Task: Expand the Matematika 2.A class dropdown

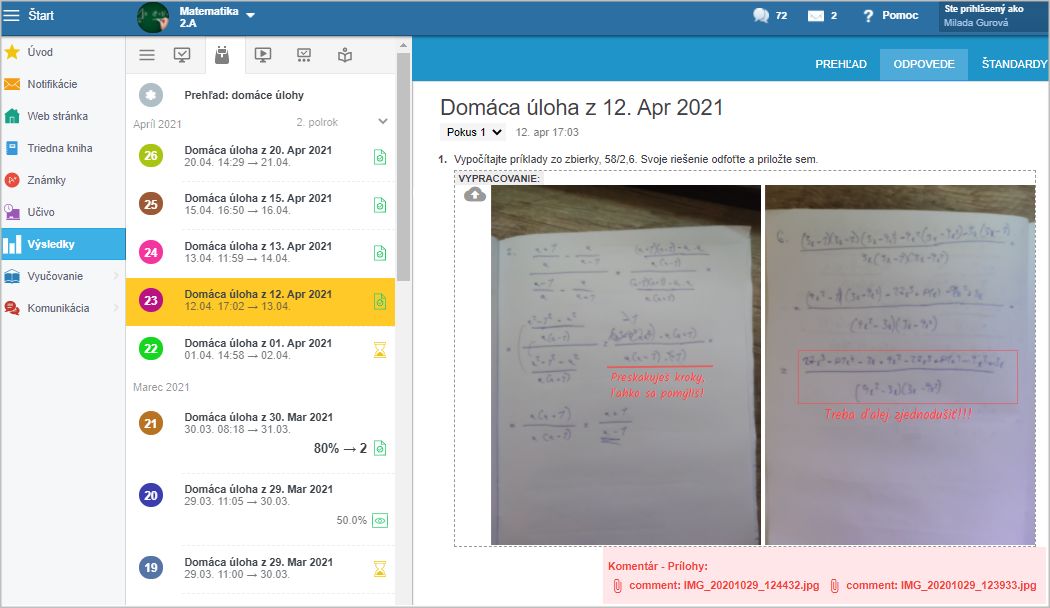Action: click(x=250, y=15)
